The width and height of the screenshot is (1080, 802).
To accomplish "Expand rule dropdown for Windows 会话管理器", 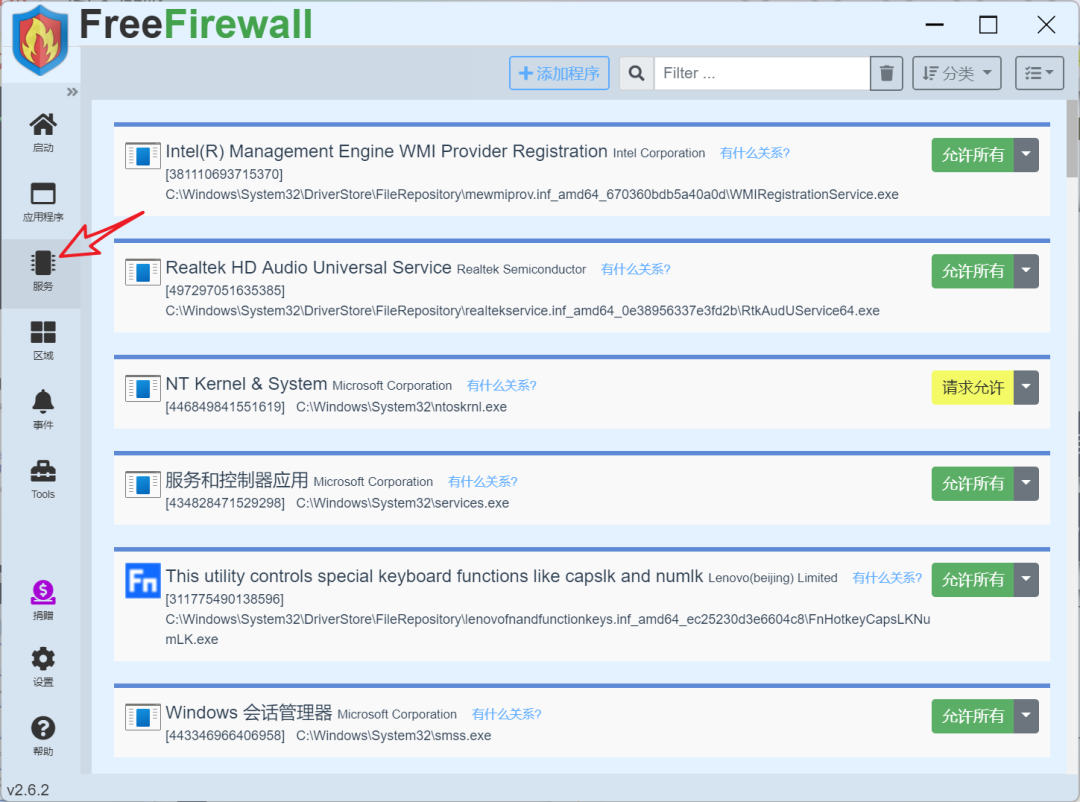I will (1026, 717).
